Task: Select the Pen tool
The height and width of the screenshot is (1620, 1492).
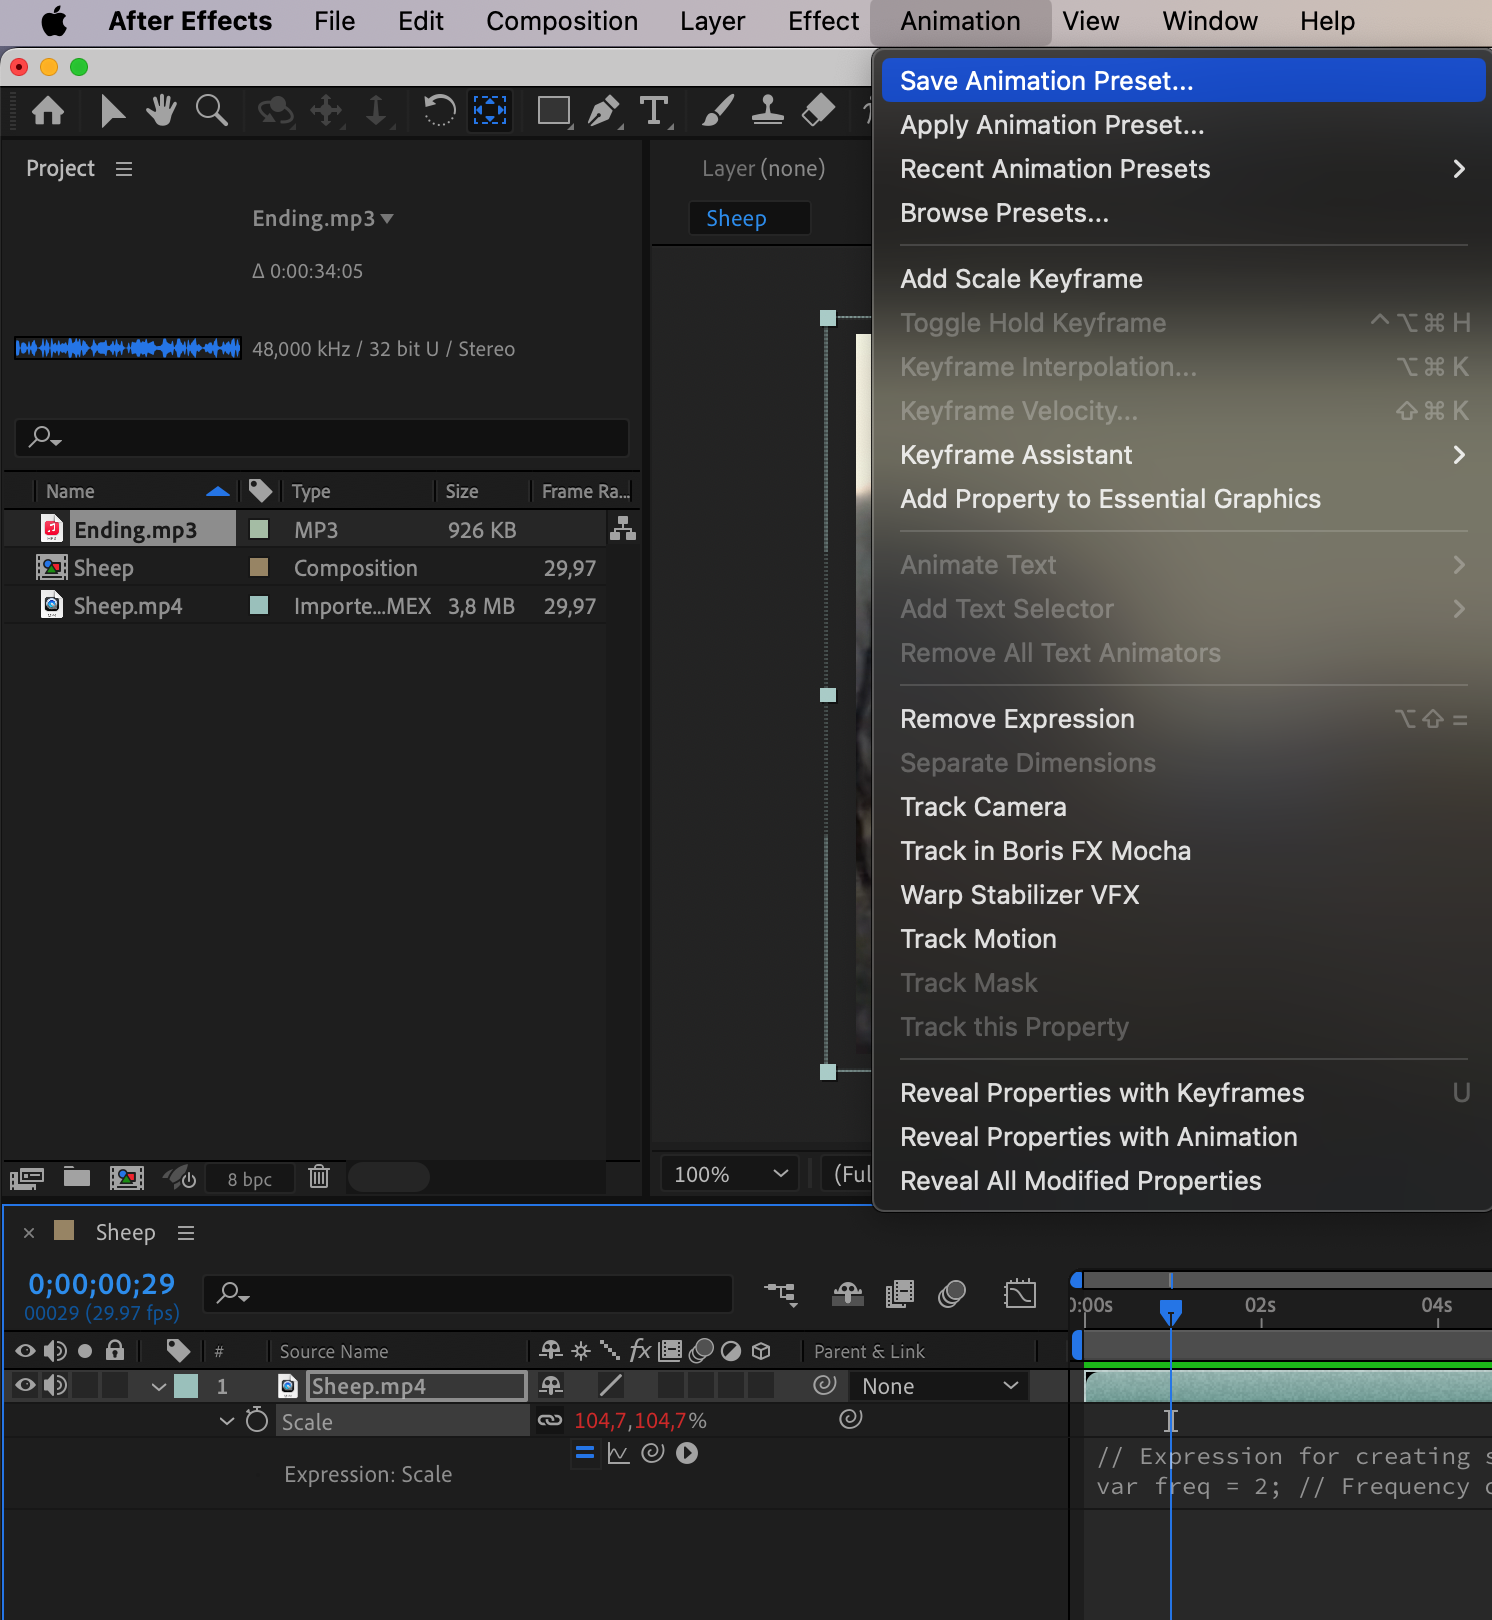Action: (603, 110)
